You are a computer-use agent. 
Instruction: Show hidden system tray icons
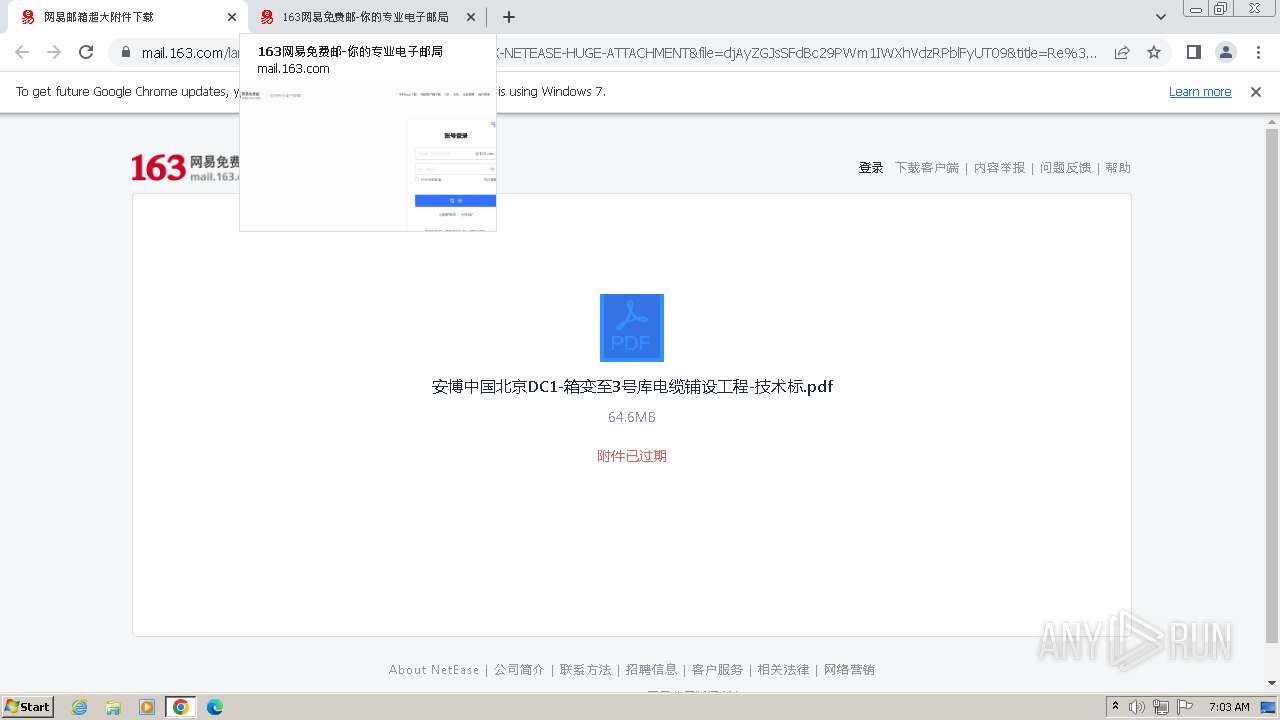click(1115, 707)
